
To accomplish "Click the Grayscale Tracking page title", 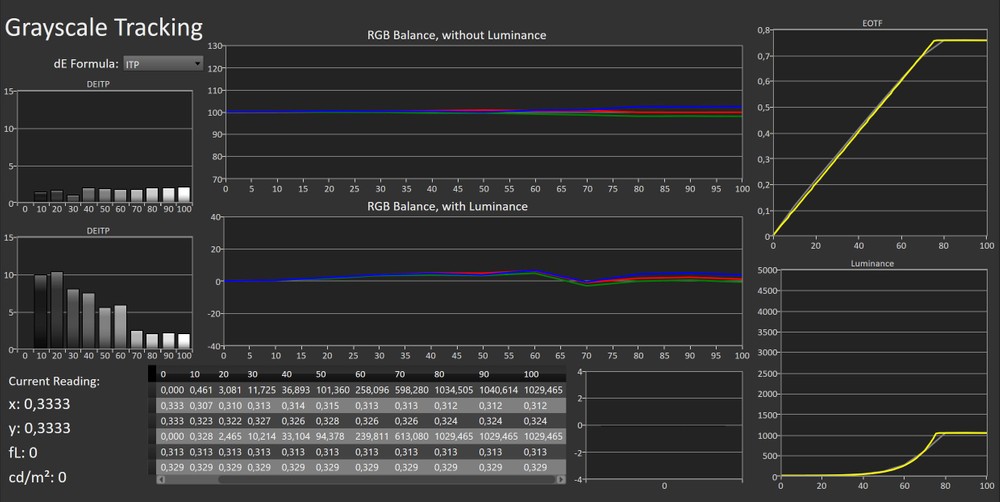I will pyautogui.click(x=104, y=28).
